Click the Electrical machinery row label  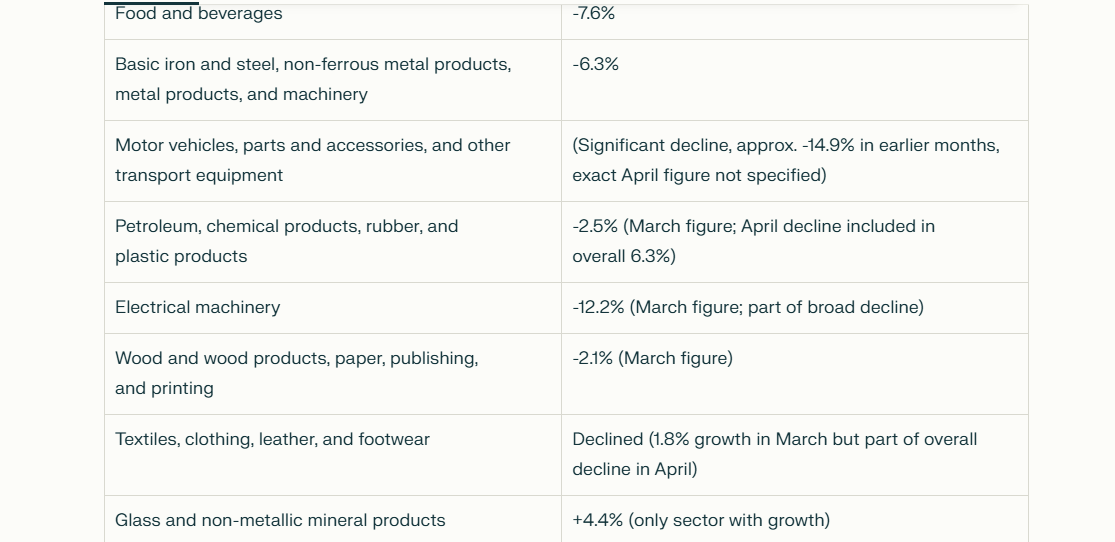198,308
